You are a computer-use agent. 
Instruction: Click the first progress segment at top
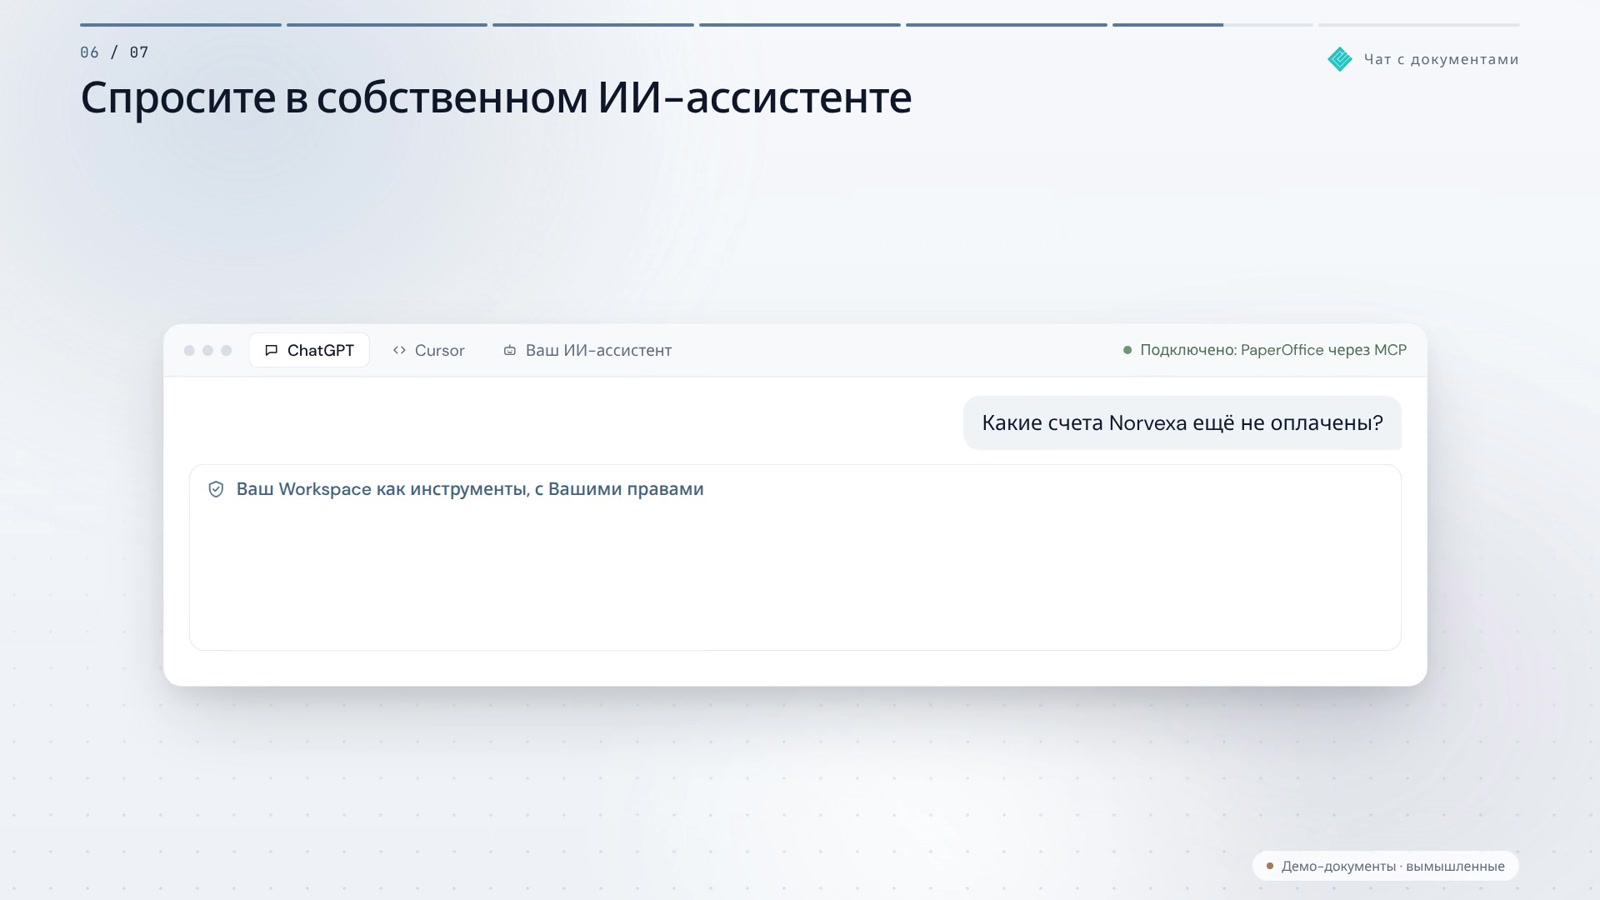coord(181,24)
